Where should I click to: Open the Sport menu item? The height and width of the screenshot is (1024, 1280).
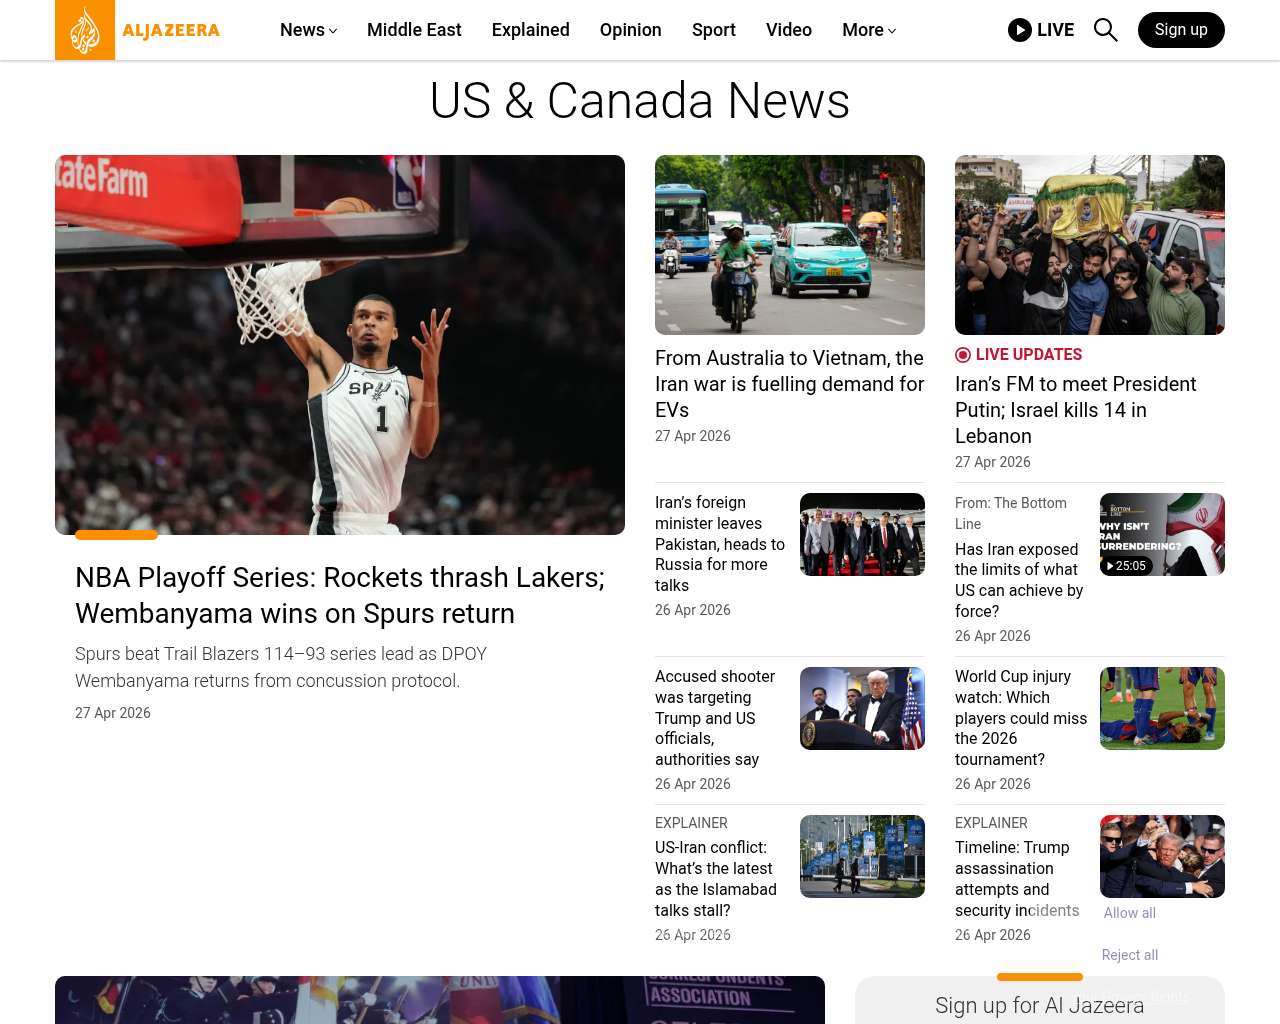pos(713,30)
